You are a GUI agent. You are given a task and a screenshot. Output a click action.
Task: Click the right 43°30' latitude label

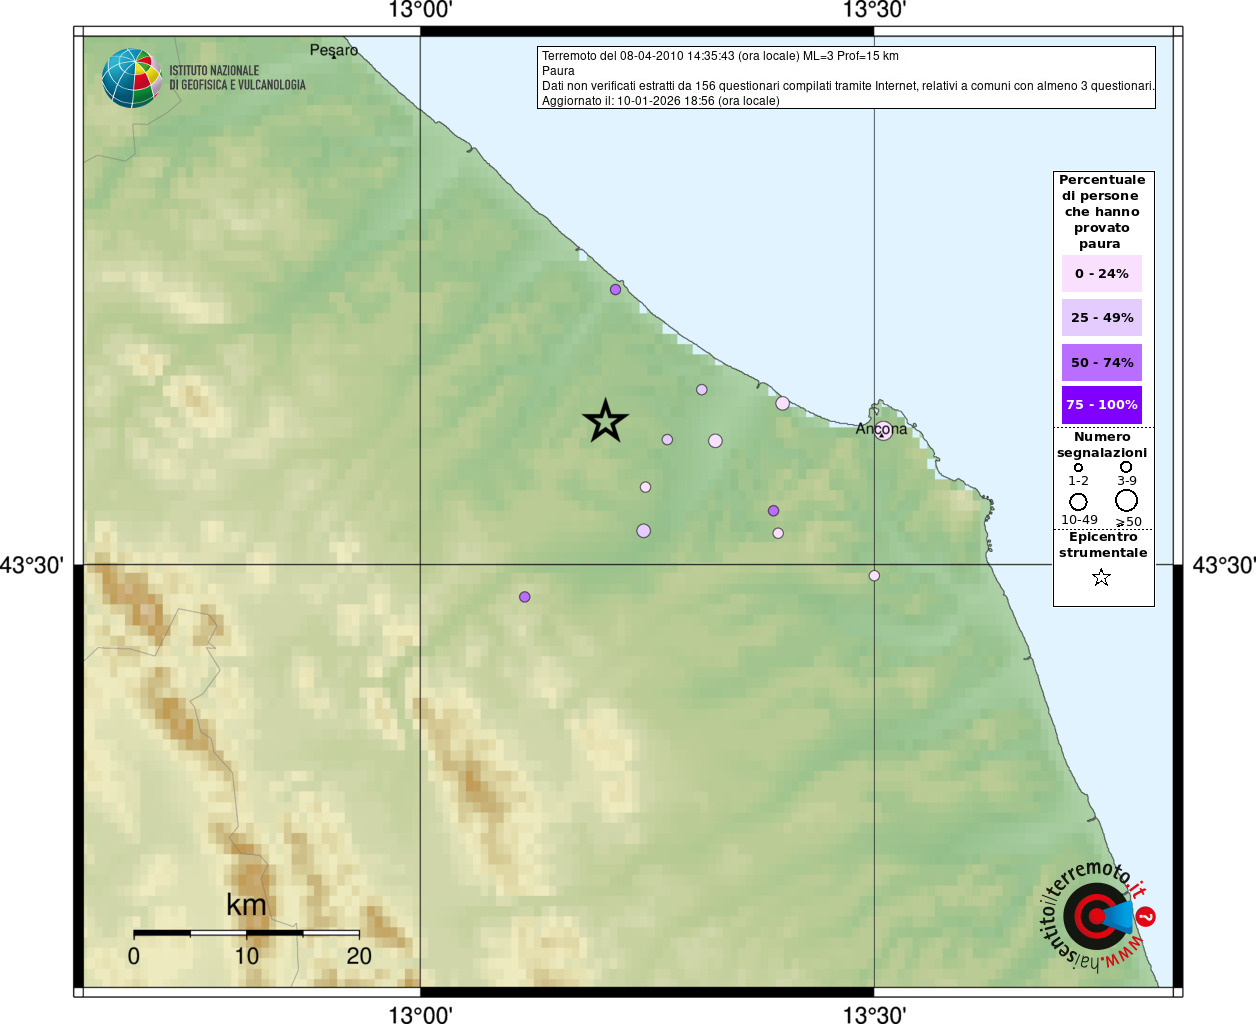pos(1224,565)
